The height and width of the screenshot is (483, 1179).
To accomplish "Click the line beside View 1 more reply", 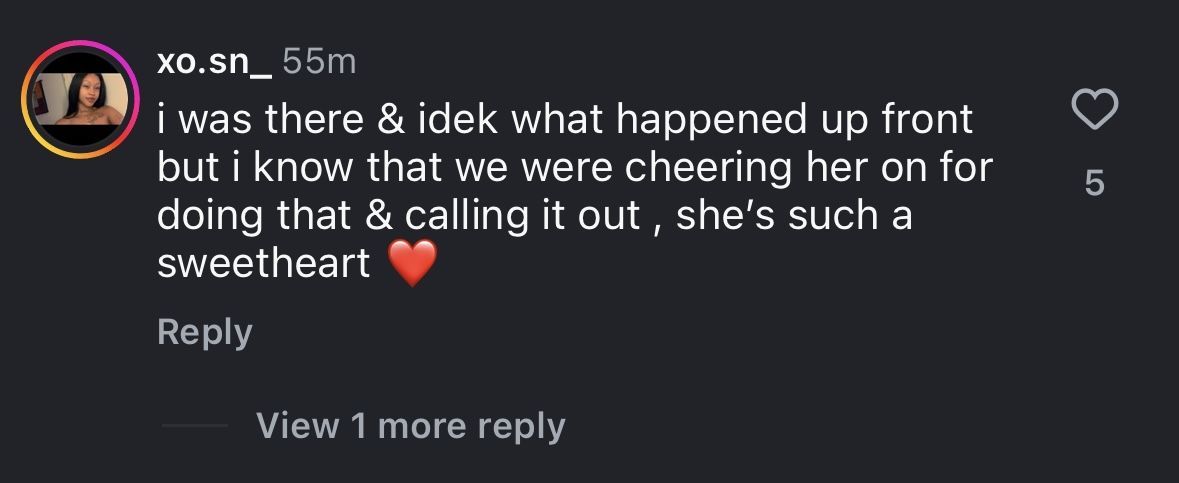I will pyautogui.click(x=195, y=427).
